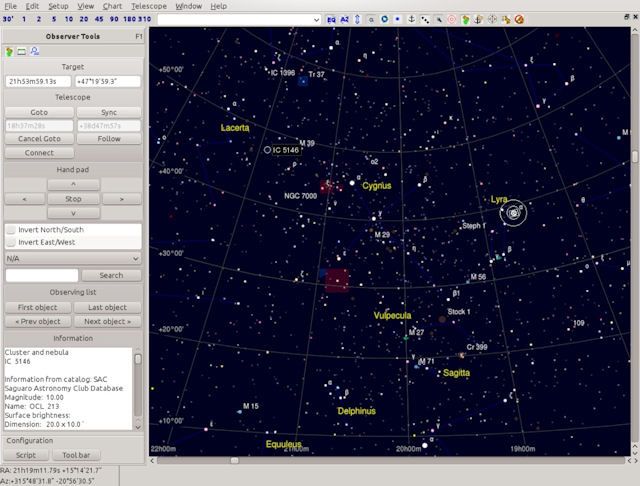Open the Telescope menu

point(149,6)
